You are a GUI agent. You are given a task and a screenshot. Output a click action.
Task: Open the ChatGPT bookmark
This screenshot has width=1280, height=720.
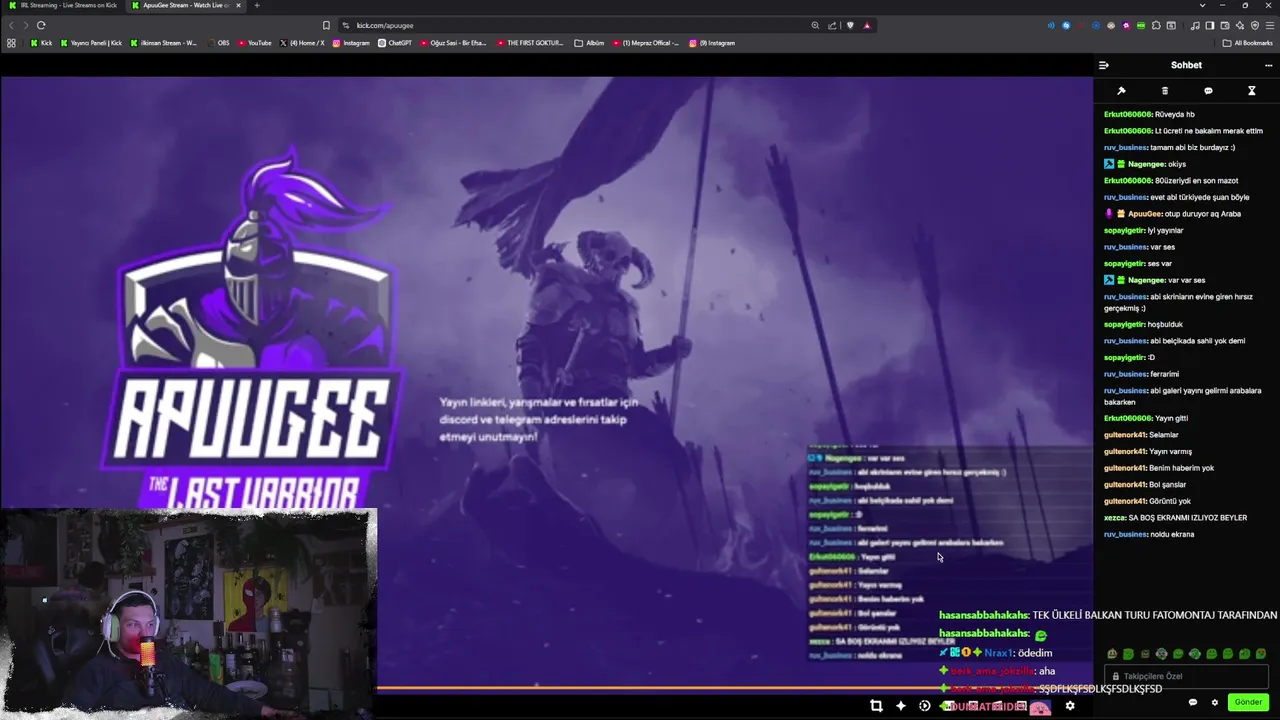pyautogui.click(x=394, y=43)
